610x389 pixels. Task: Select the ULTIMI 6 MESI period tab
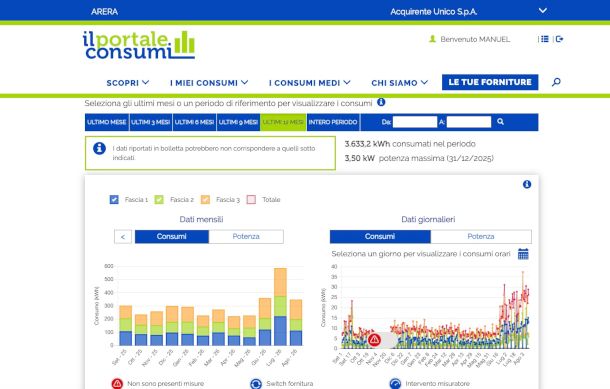coord(194,122)
